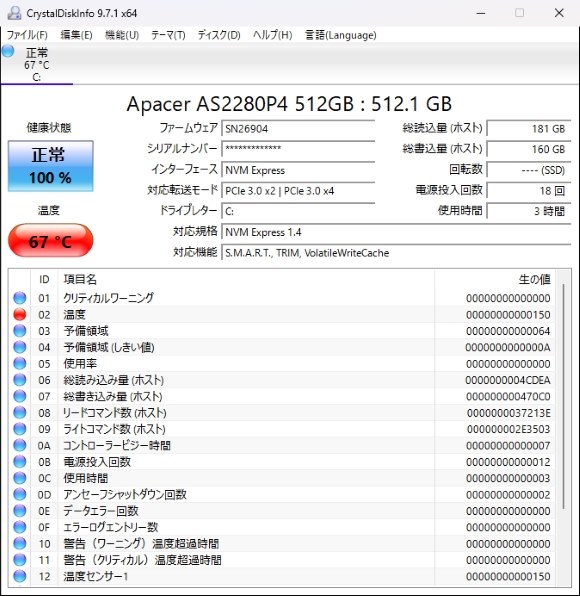Click the red status icon for row 02 温度
Screen dimensions: 580x596
point(20,314)
